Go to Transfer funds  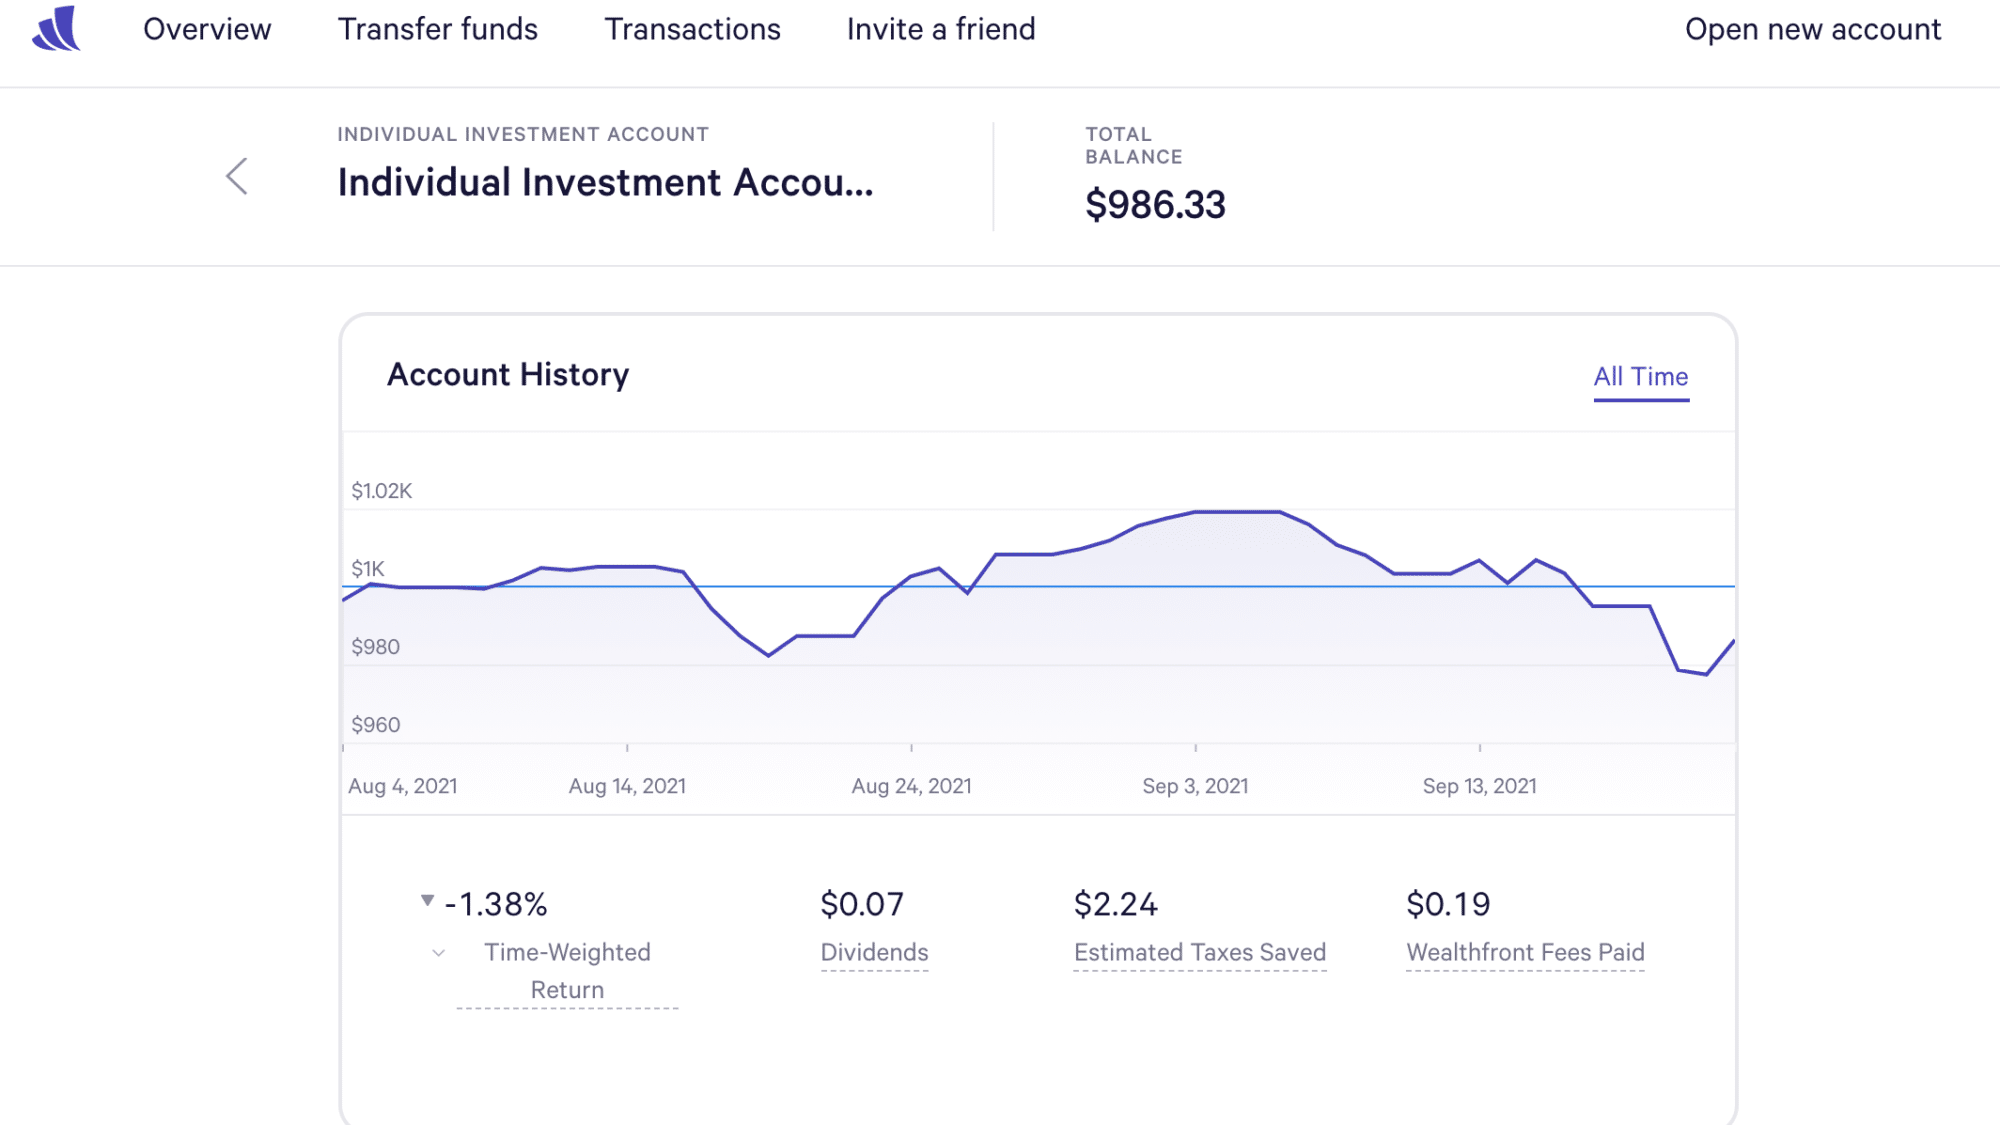[x=437, y=29]
